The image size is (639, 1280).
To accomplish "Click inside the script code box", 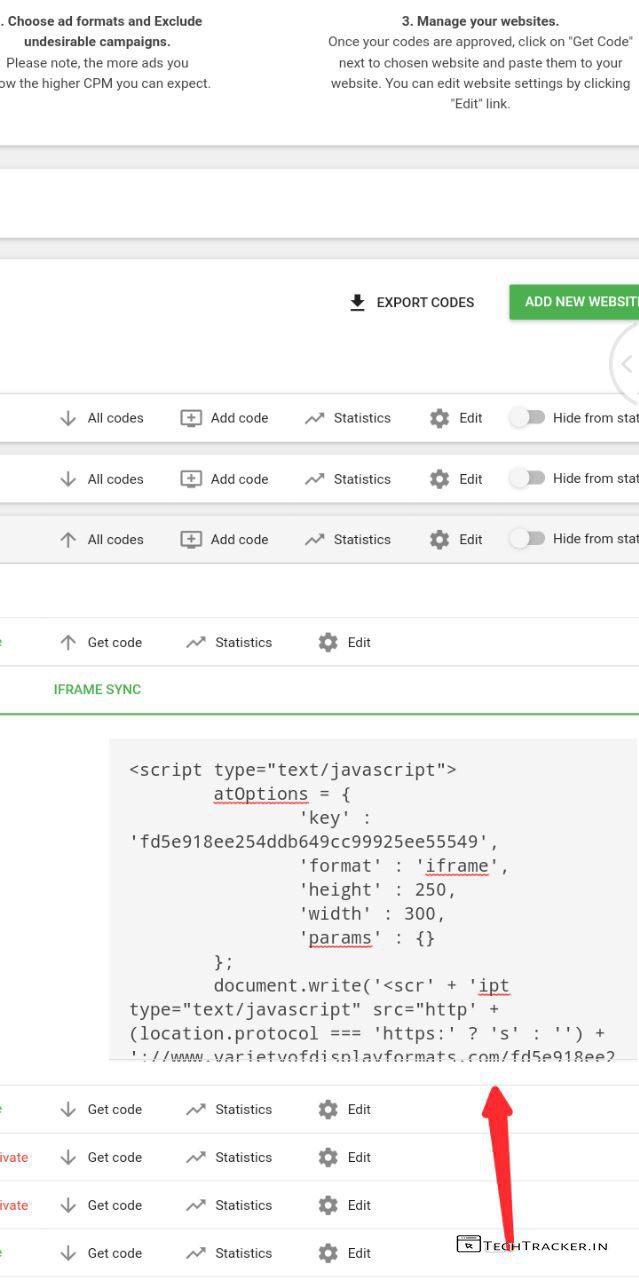I will [x=372, y=900].
